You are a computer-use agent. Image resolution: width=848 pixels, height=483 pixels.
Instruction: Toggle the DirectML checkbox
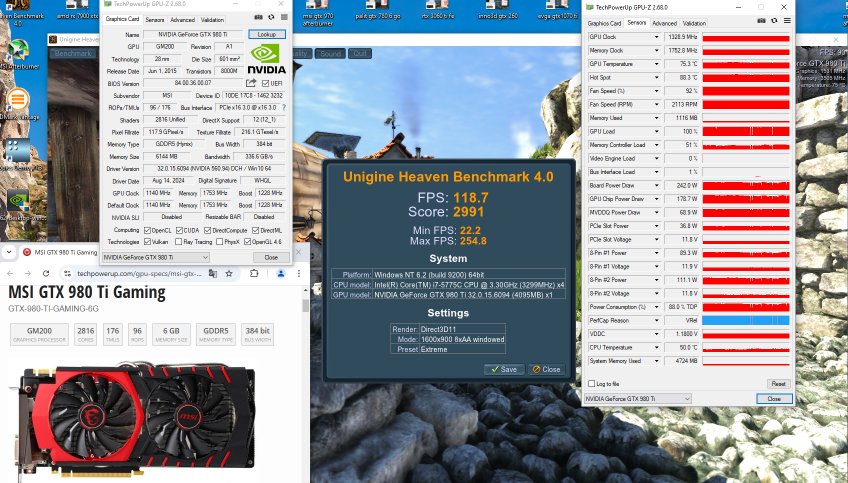click(255, 230)
